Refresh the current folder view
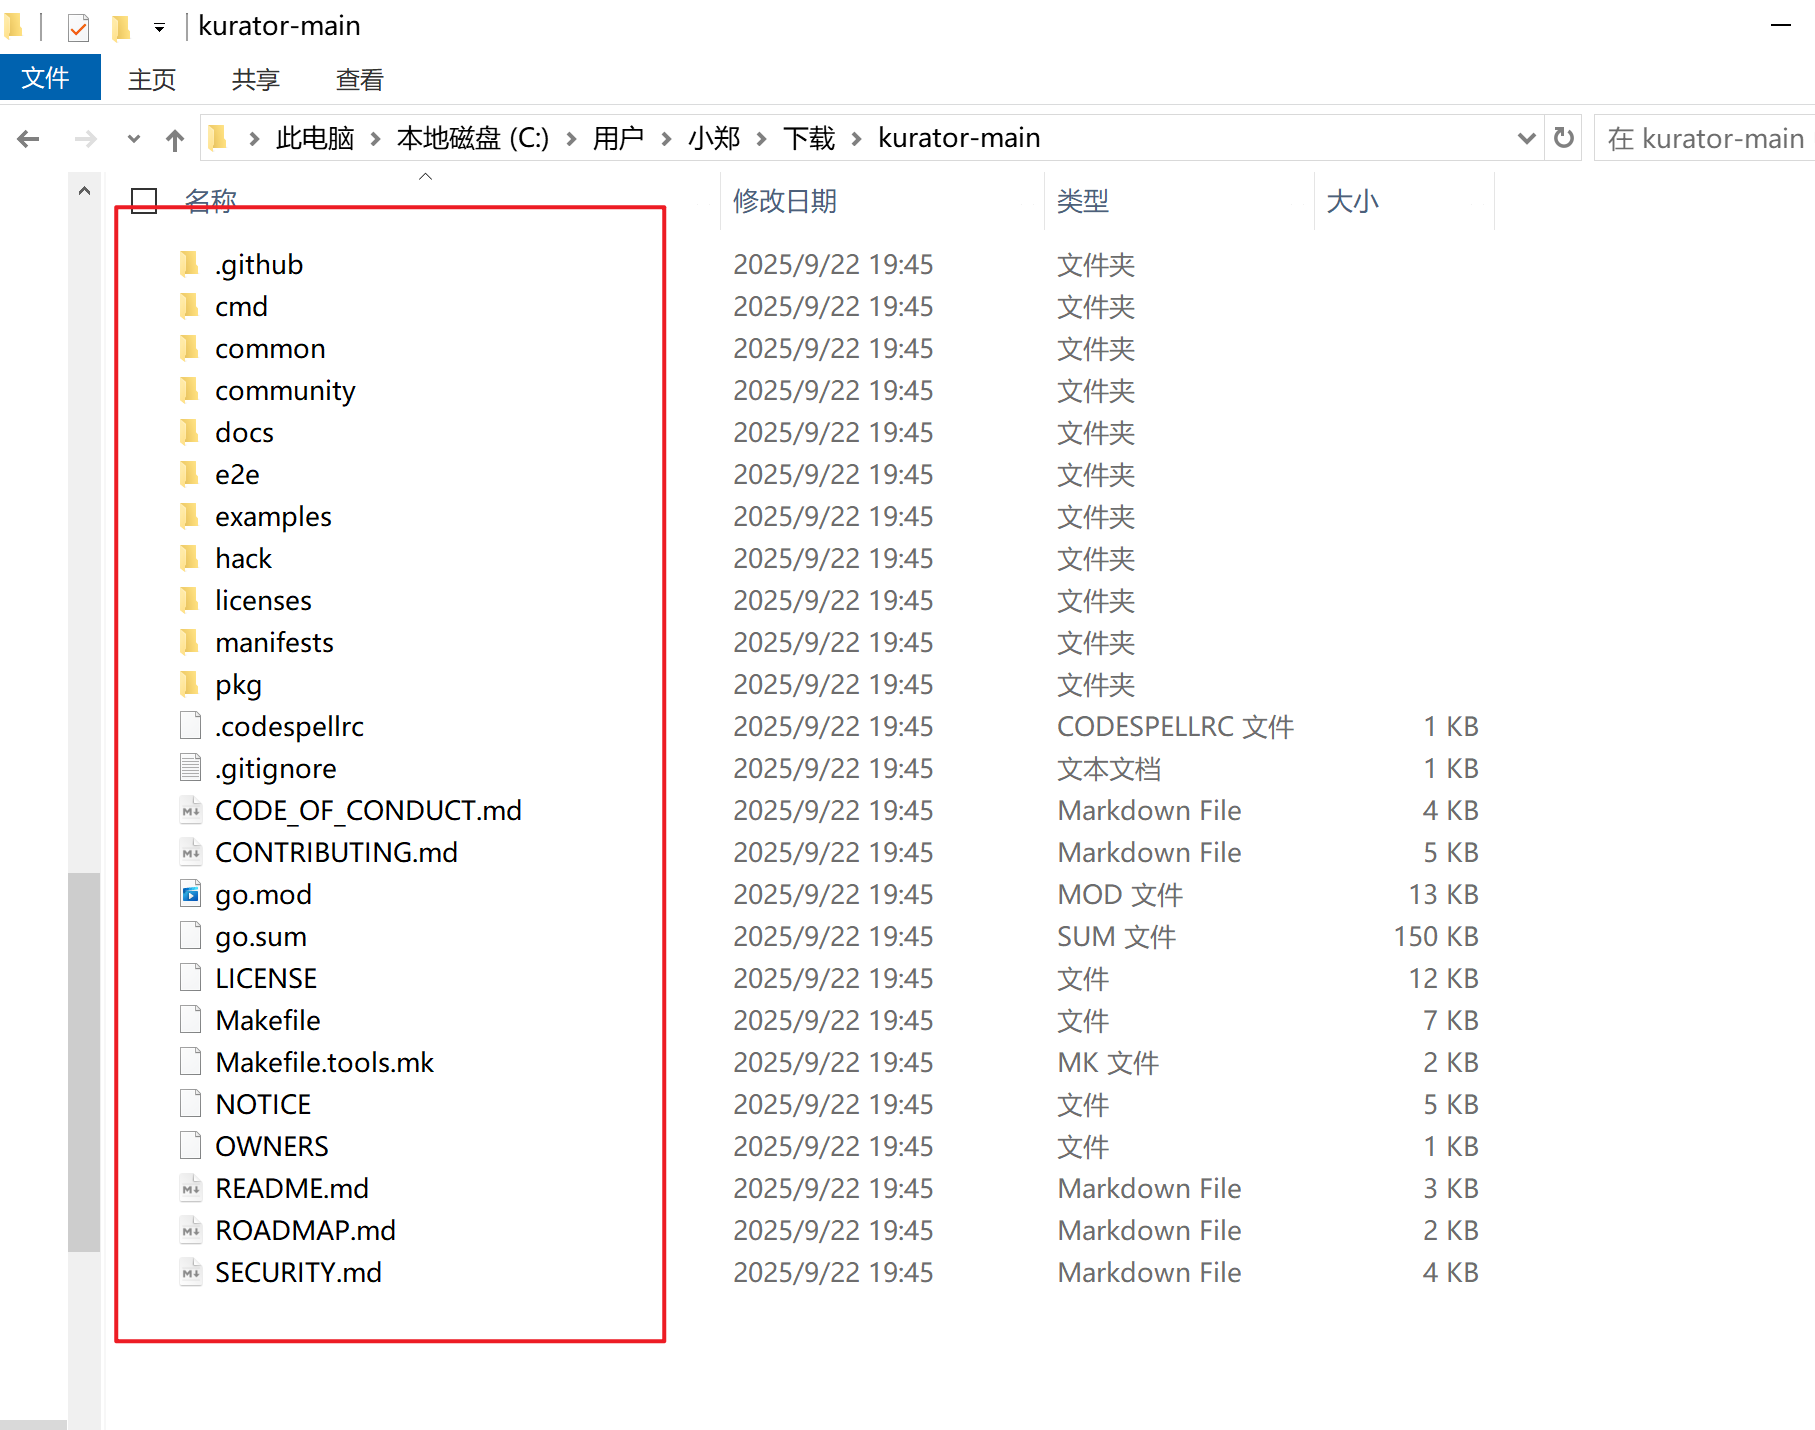 click(x=1564, y=138)
